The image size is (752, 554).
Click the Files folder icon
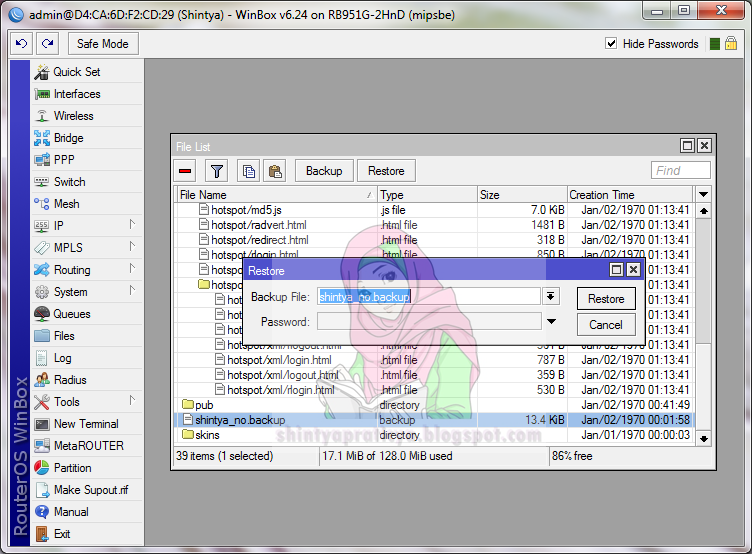click(x=42, y=336)
